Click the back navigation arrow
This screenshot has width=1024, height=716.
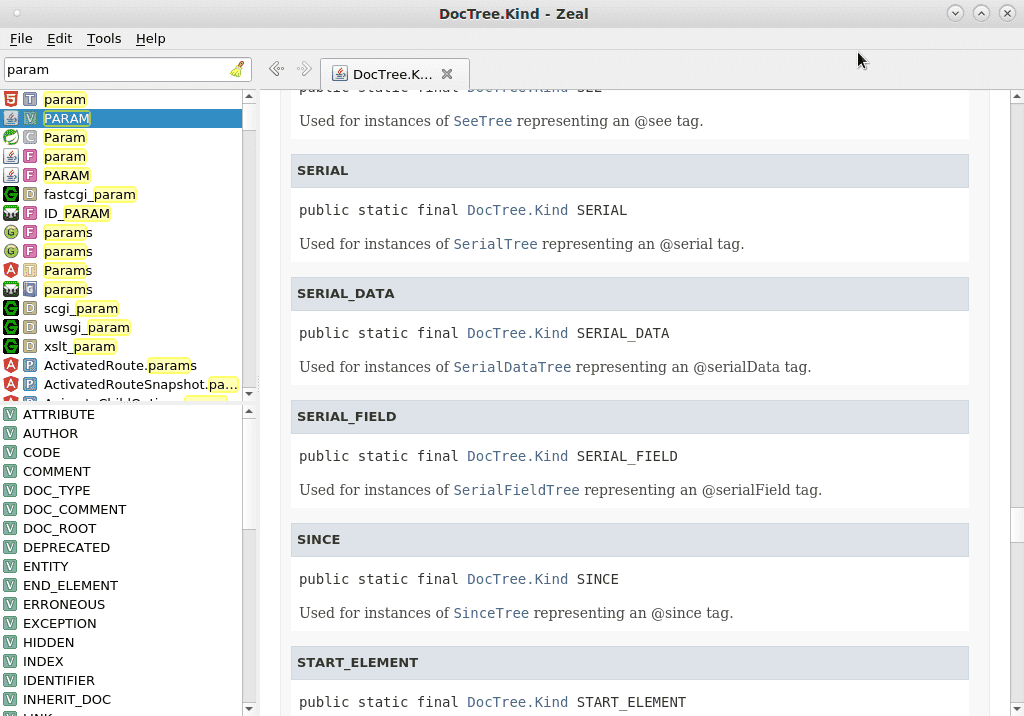(x=276, y=69)
